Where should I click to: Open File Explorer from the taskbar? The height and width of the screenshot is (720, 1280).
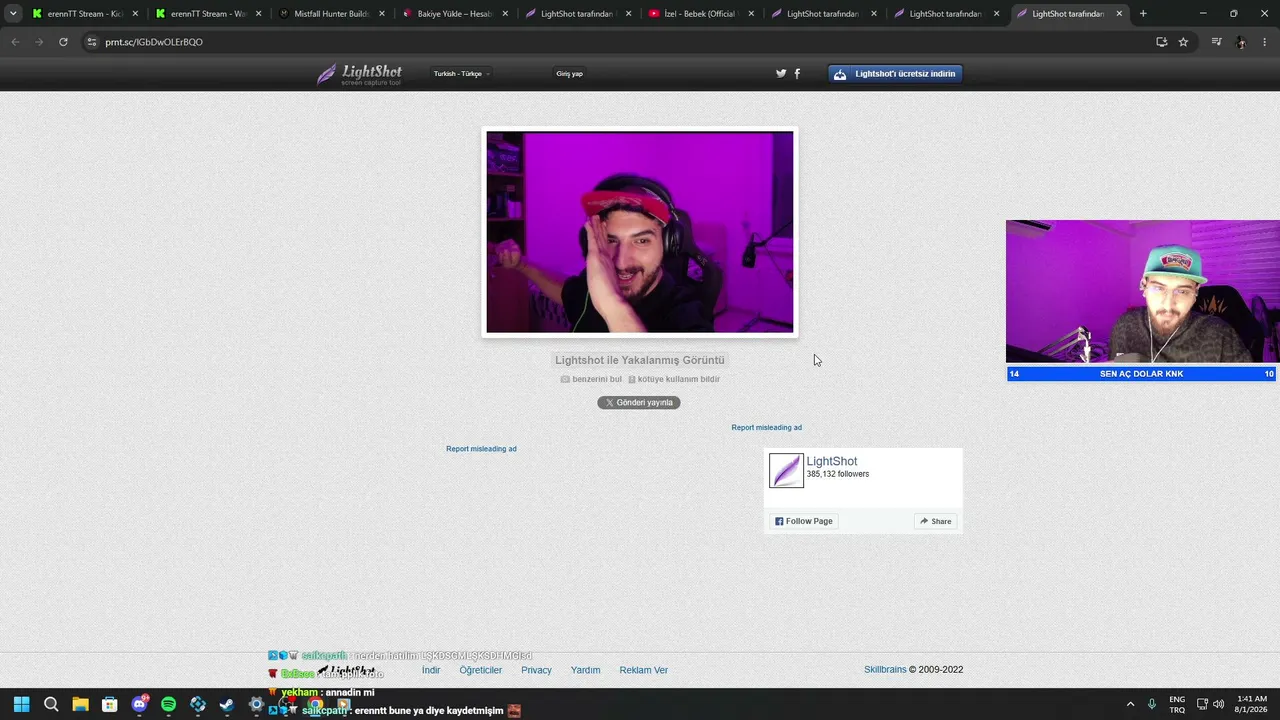pos(80,704)
